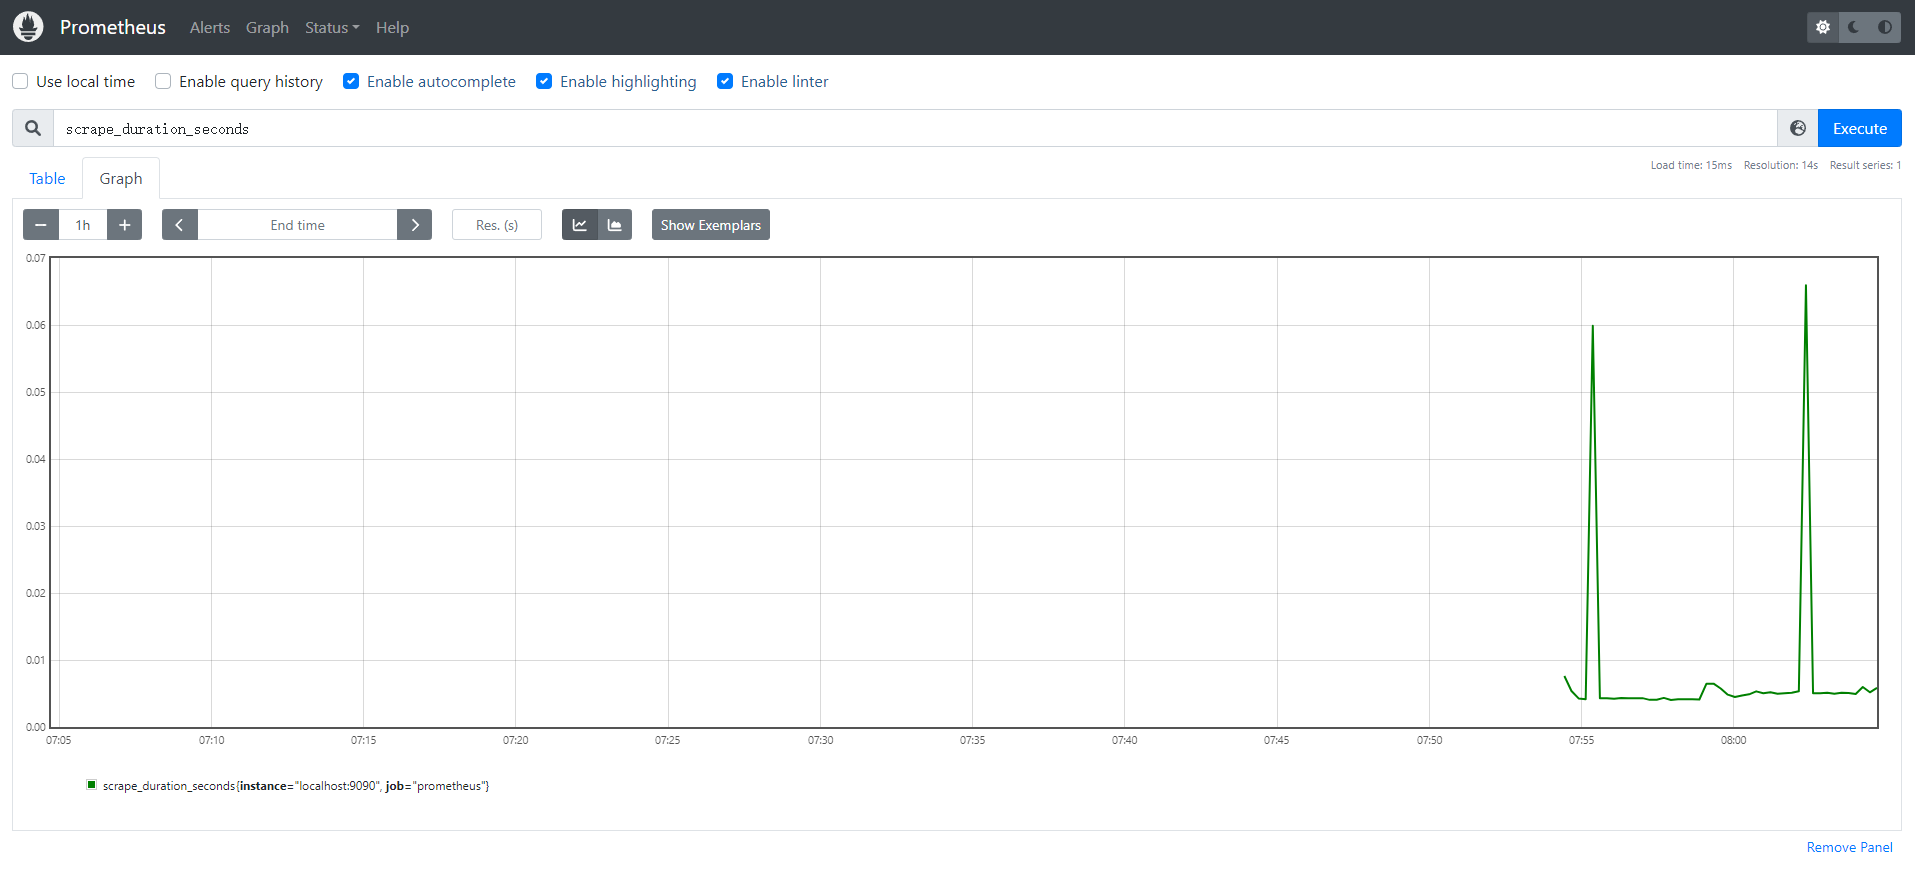
Task: Click the 08:00 x-axis label
Action: pos(1733,740)
